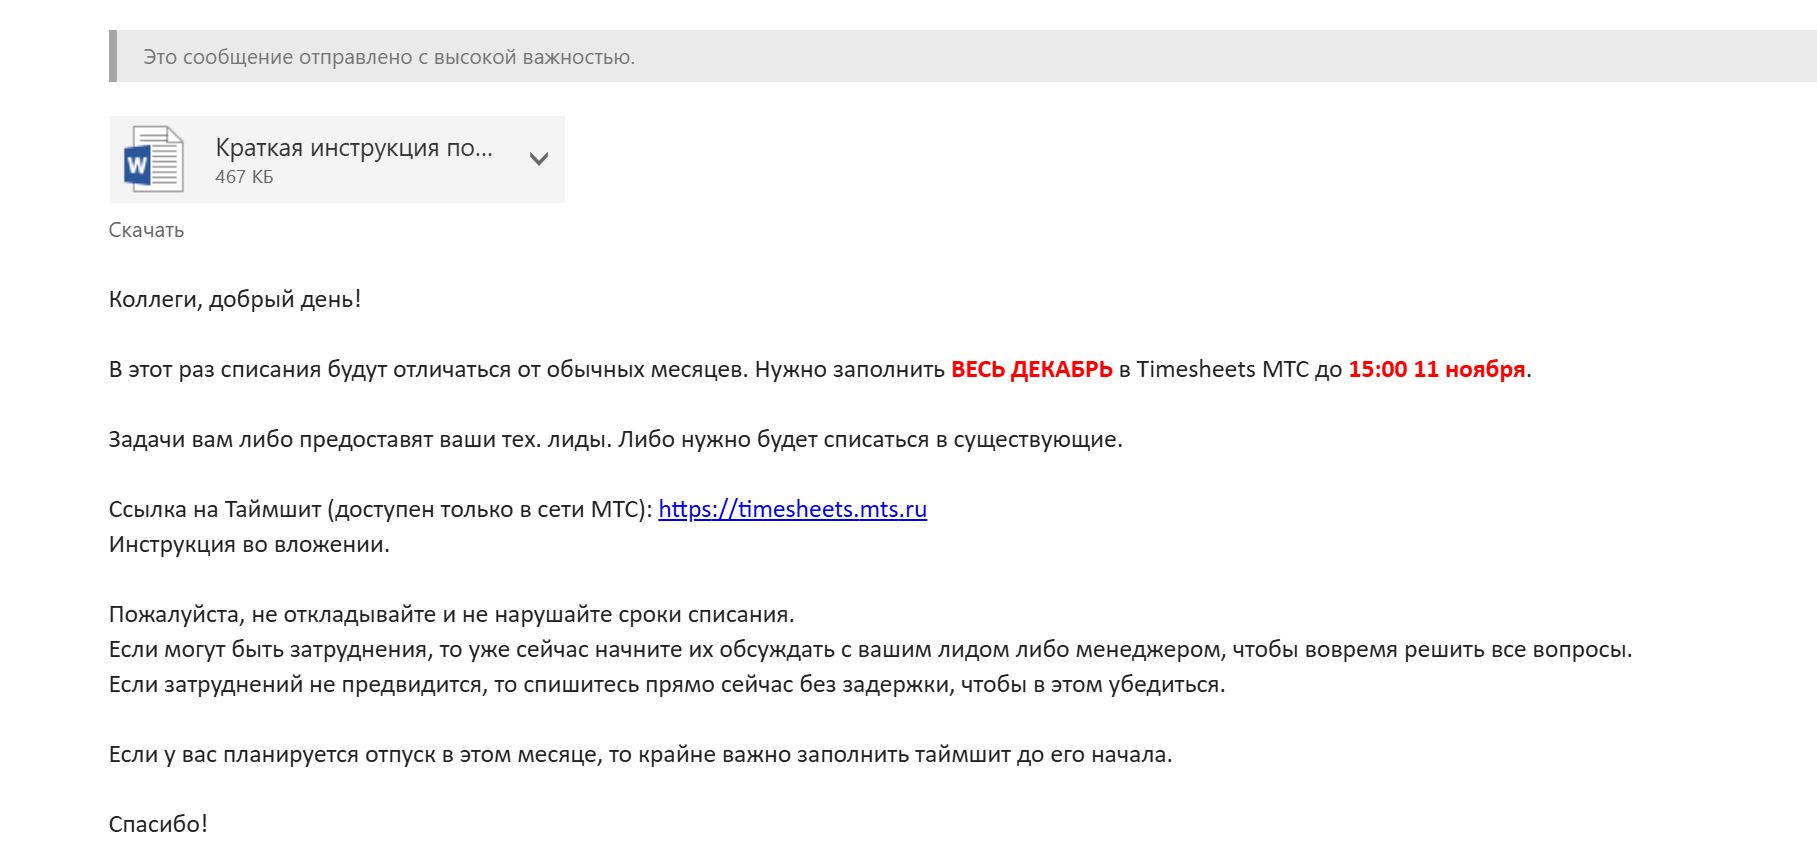Click the closing word "Спасибо!"

point(158,824)
